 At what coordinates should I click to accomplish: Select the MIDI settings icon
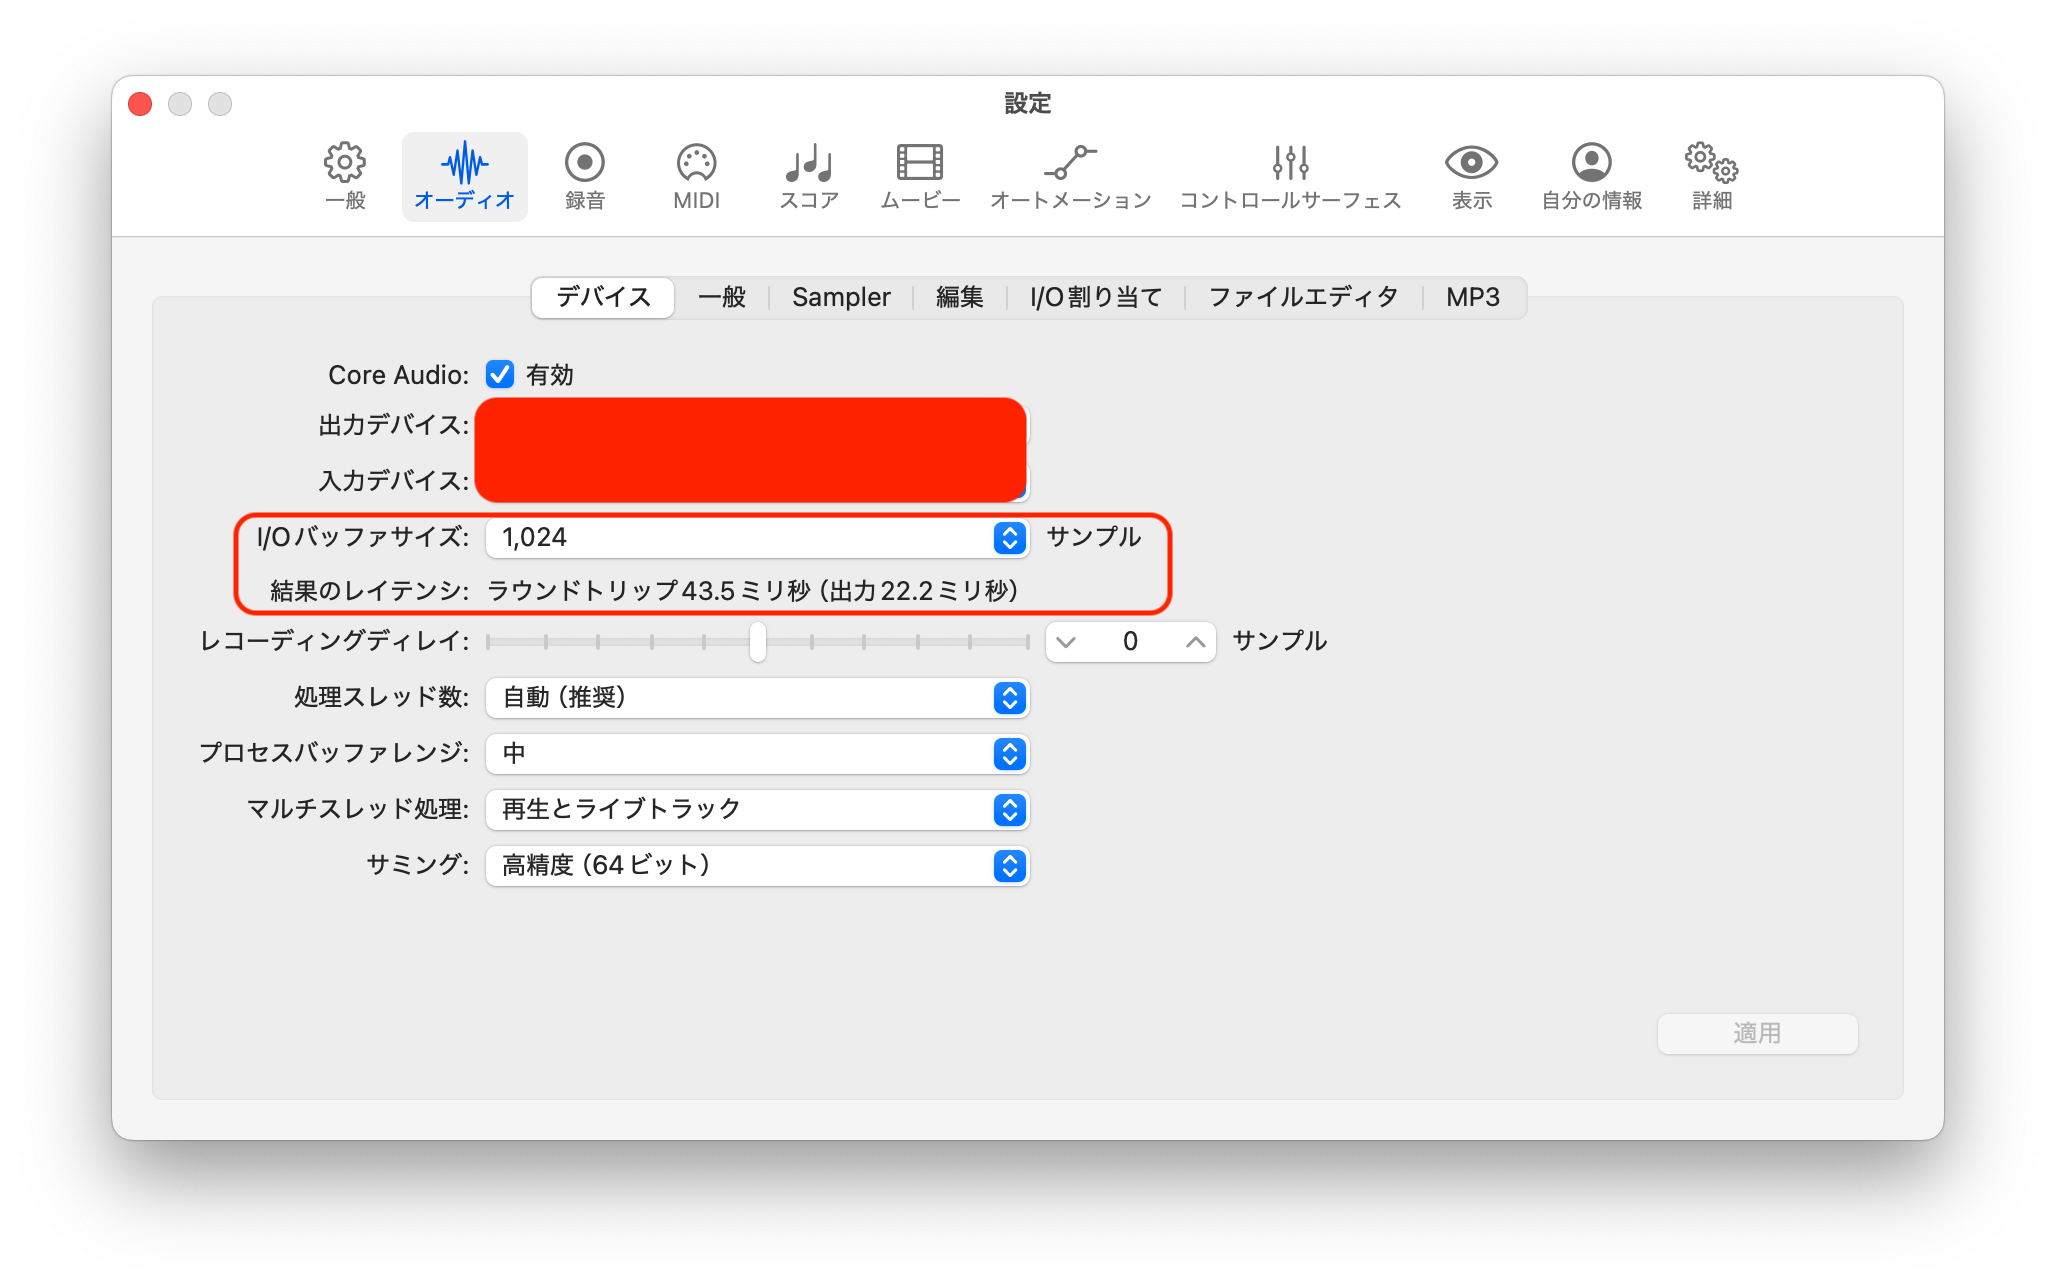(696, 164)
